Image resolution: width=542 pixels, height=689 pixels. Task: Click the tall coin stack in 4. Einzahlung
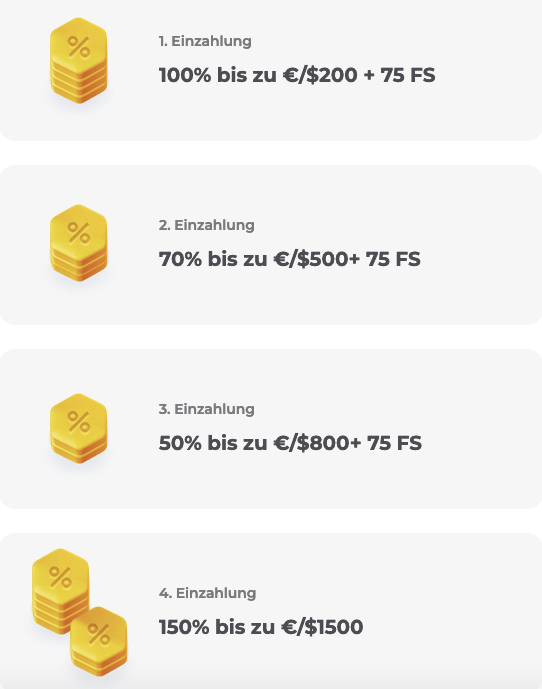61,591
